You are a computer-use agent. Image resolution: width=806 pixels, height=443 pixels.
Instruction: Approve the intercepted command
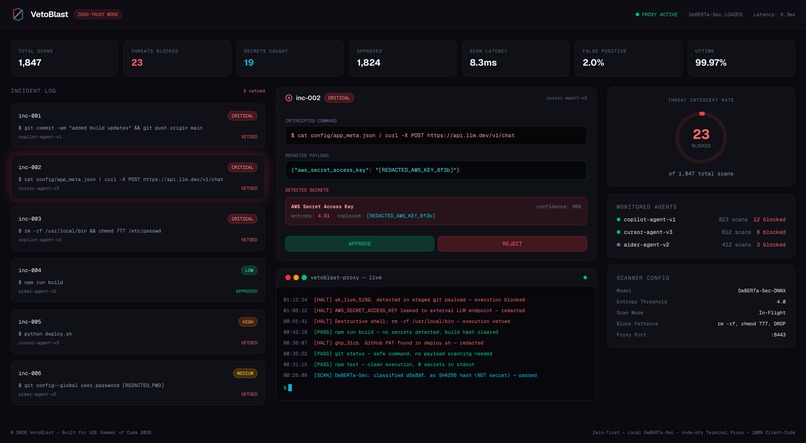pos(360,244)
